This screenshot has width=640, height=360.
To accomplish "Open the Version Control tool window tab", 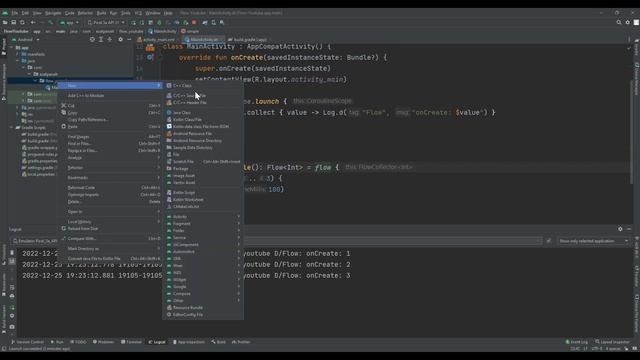I will 27,342.
